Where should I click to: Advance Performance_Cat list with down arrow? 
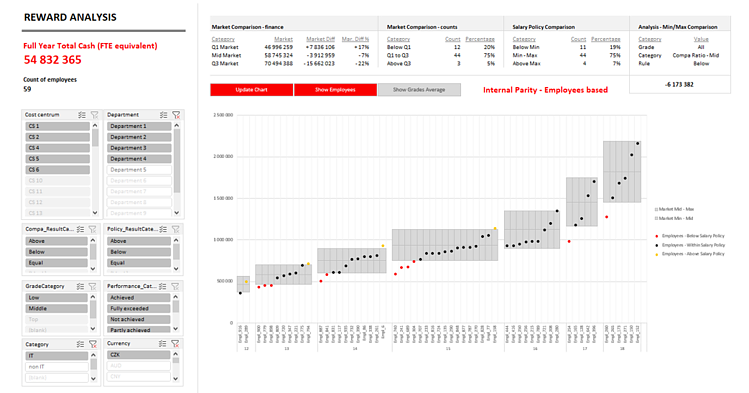pyautogui.click(x=176, y=329)
